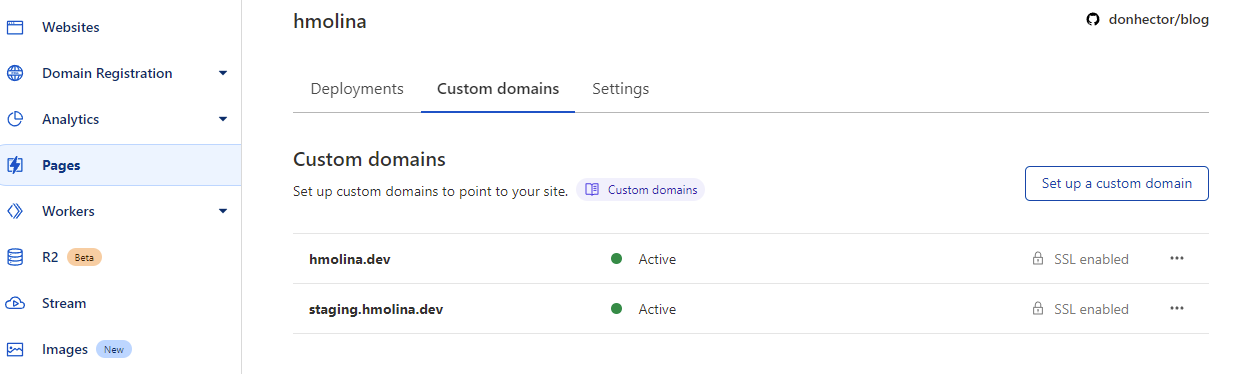
Task: Click Active status text for staging.hmolina.dev
Action: coord(657,309)
